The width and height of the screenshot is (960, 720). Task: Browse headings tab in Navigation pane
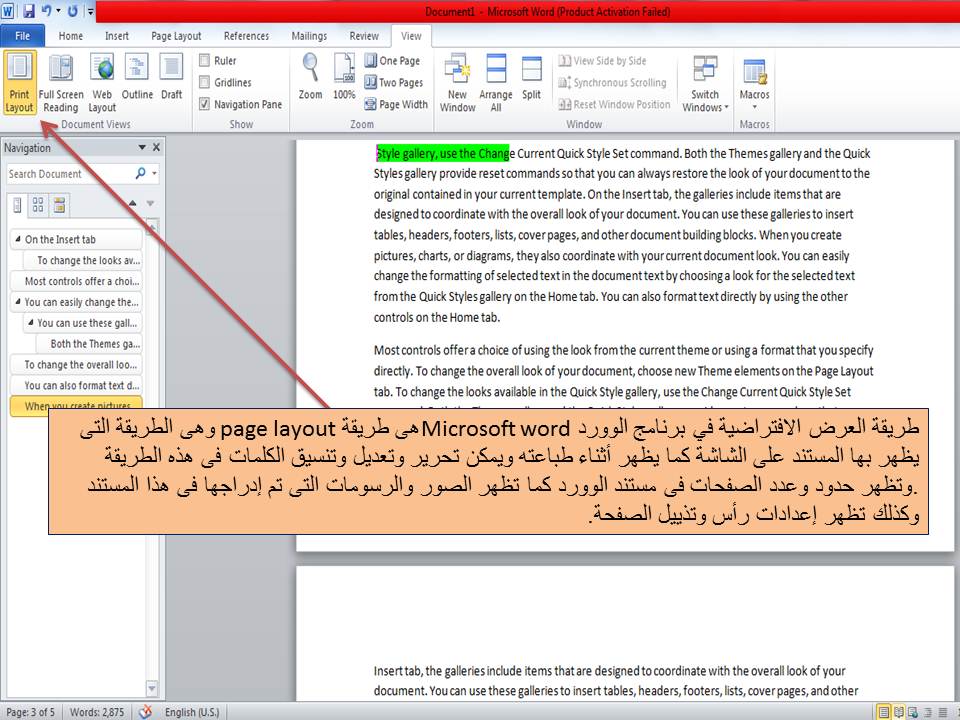17,205
